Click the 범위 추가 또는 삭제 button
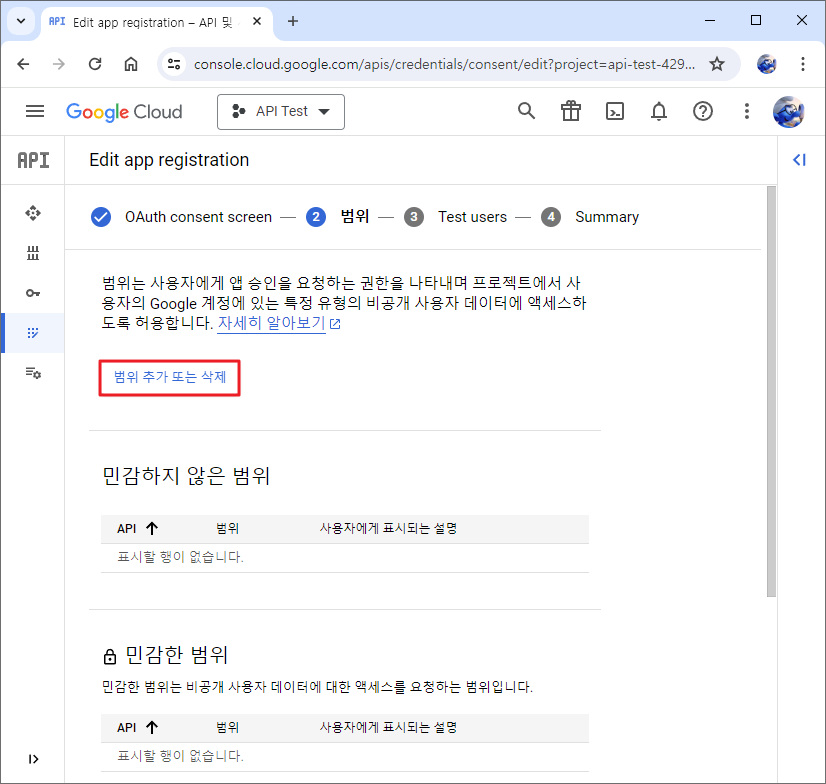Viewport: 826px width, 784px height. point(170,377)
